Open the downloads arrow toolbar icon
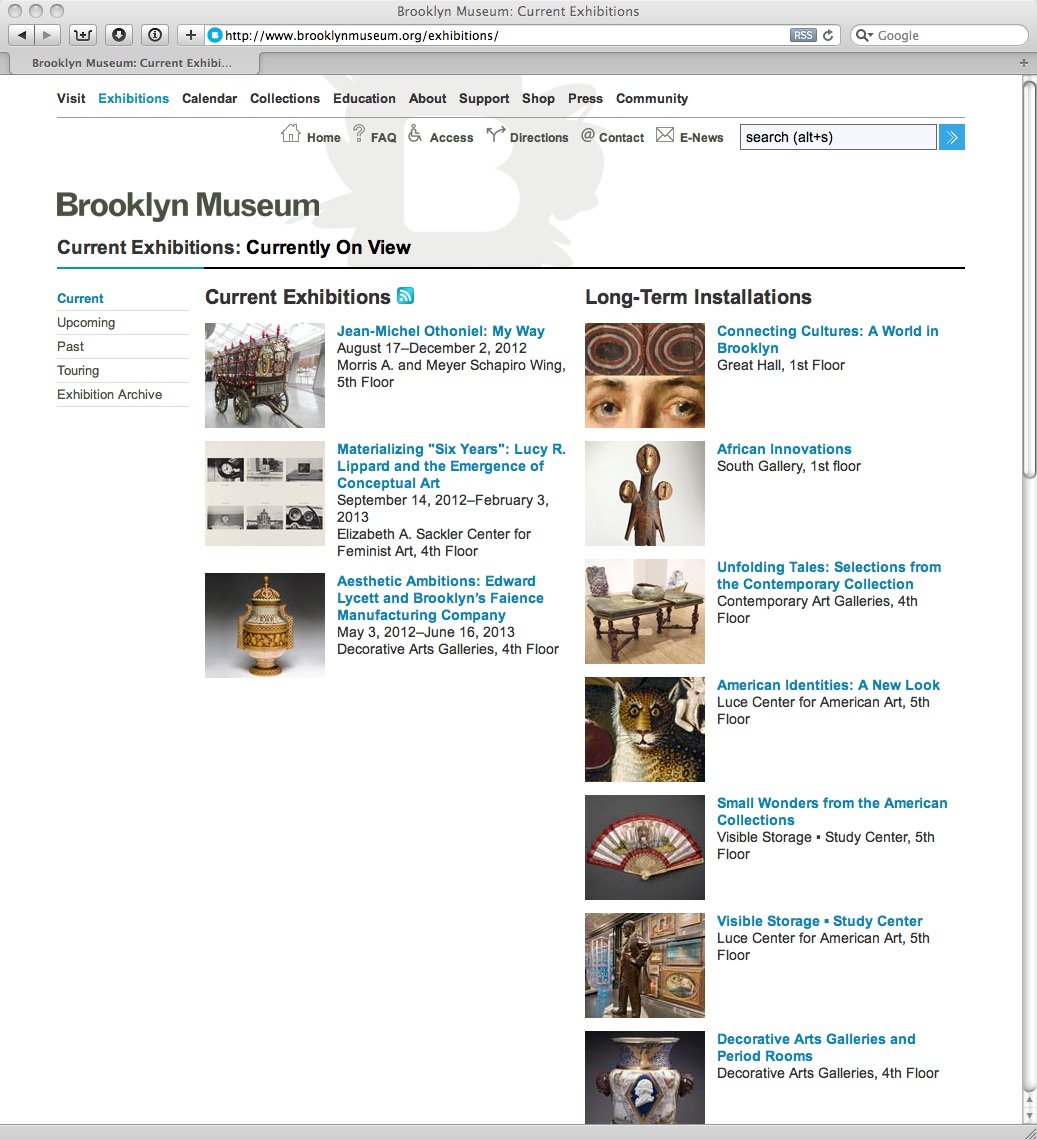The image size is (1037, 1140). 119,35
